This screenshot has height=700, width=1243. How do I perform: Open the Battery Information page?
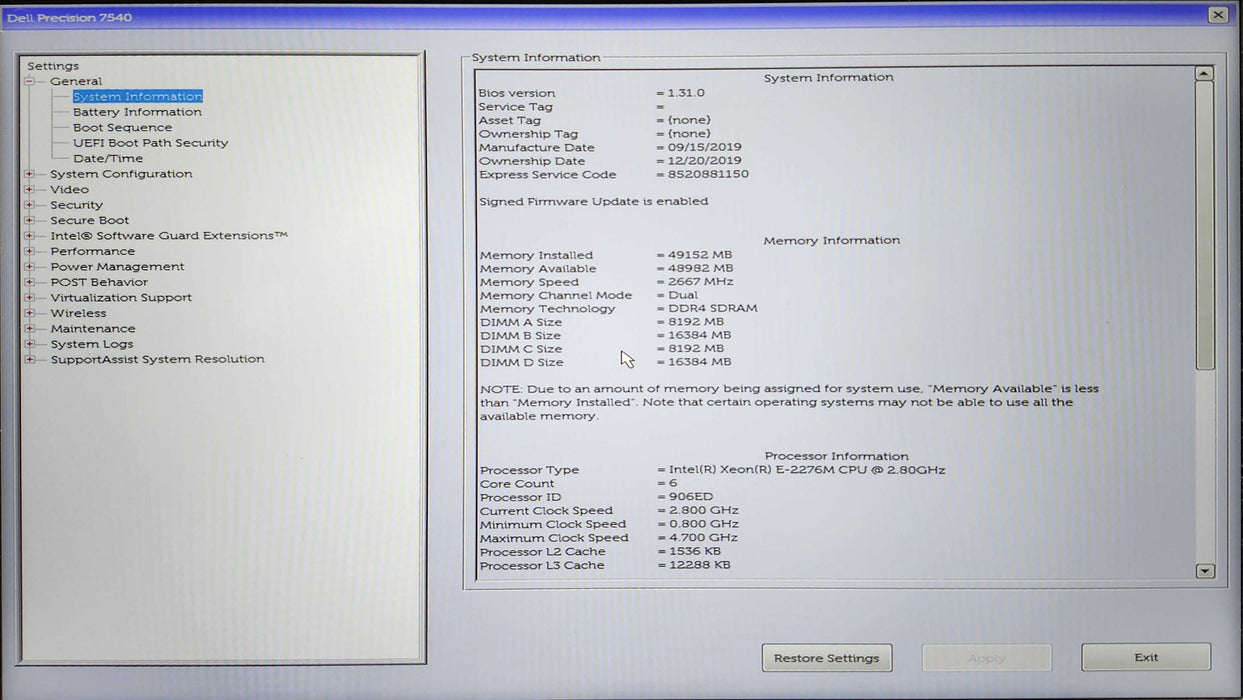(137, 112)
